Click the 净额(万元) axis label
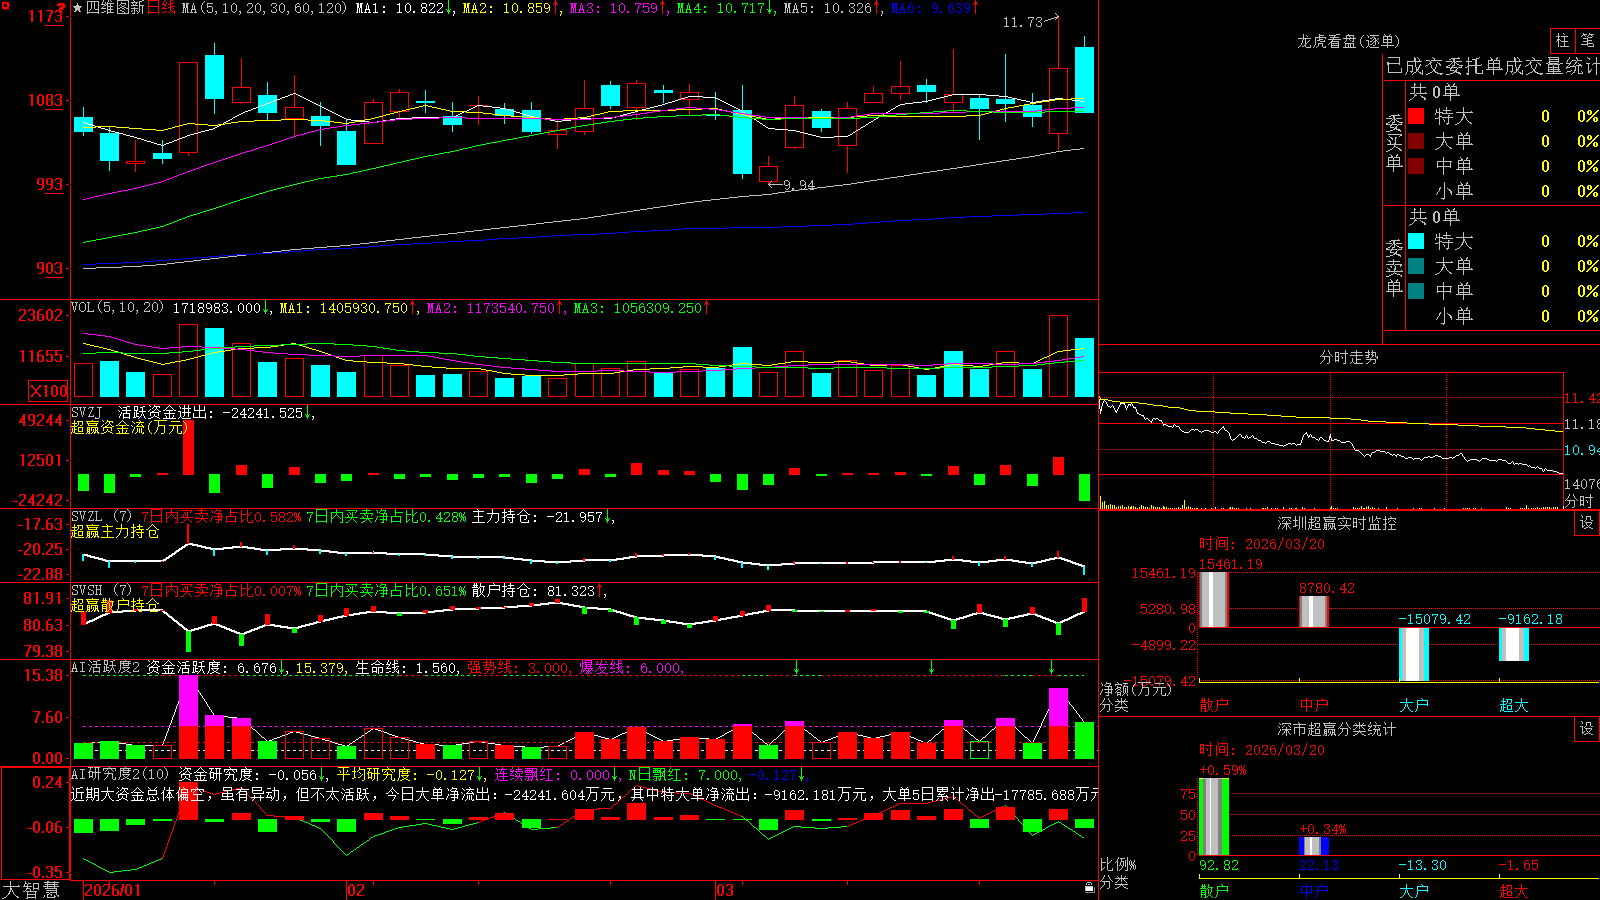Image resolution: width=1600 pixels, height=900 pixels. pos(1136,689)
